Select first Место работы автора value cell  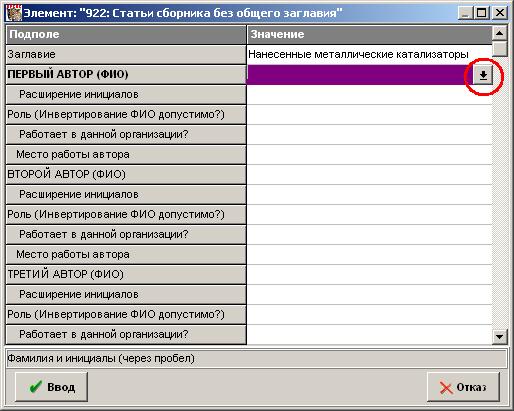click(x=369, y=154)
